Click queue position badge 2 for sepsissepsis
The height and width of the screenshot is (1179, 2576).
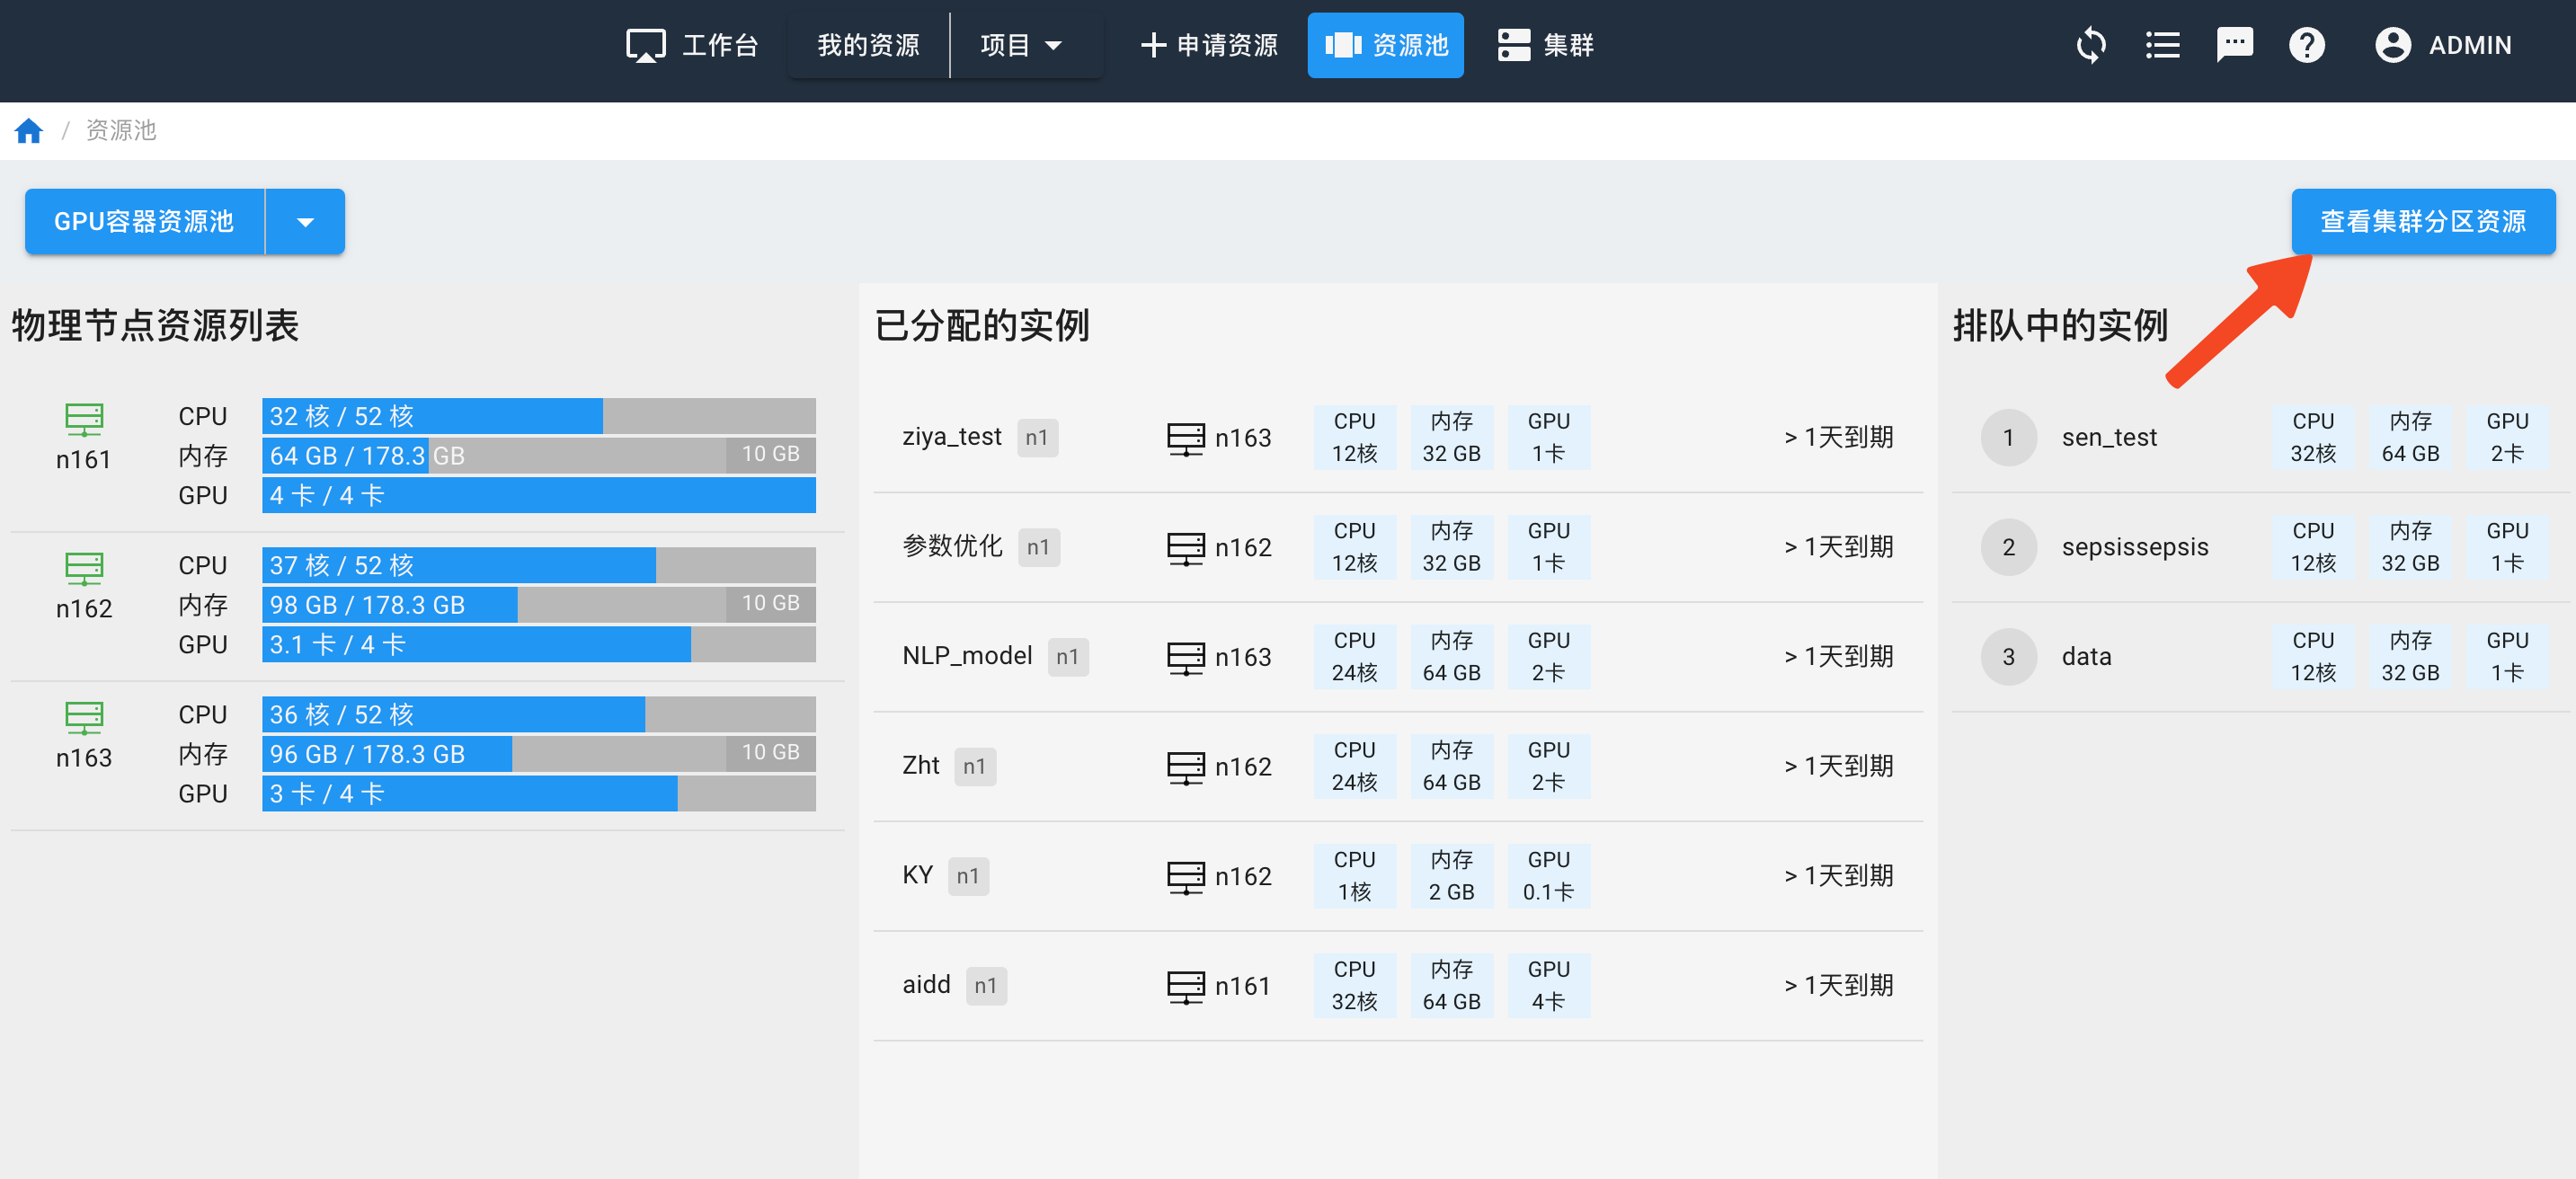[x=2008, y=548]
